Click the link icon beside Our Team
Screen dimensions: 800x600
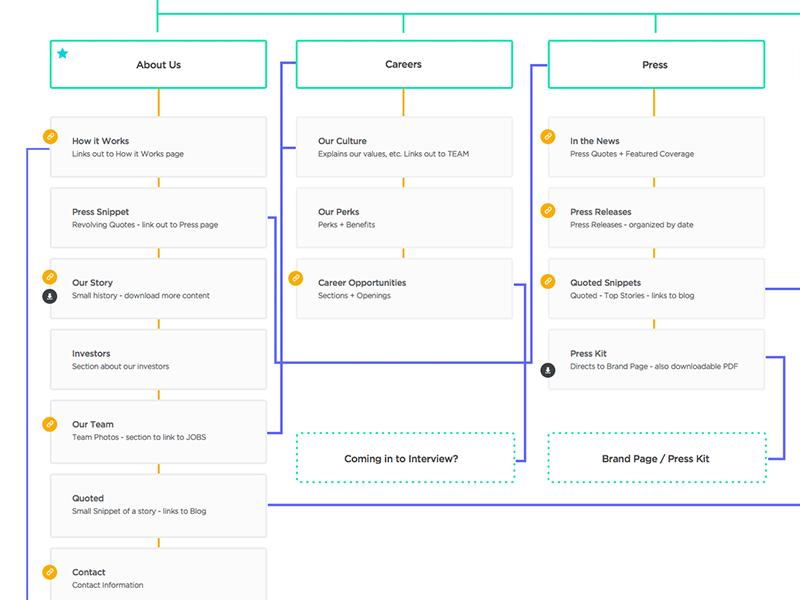click(x=50, y=424)
